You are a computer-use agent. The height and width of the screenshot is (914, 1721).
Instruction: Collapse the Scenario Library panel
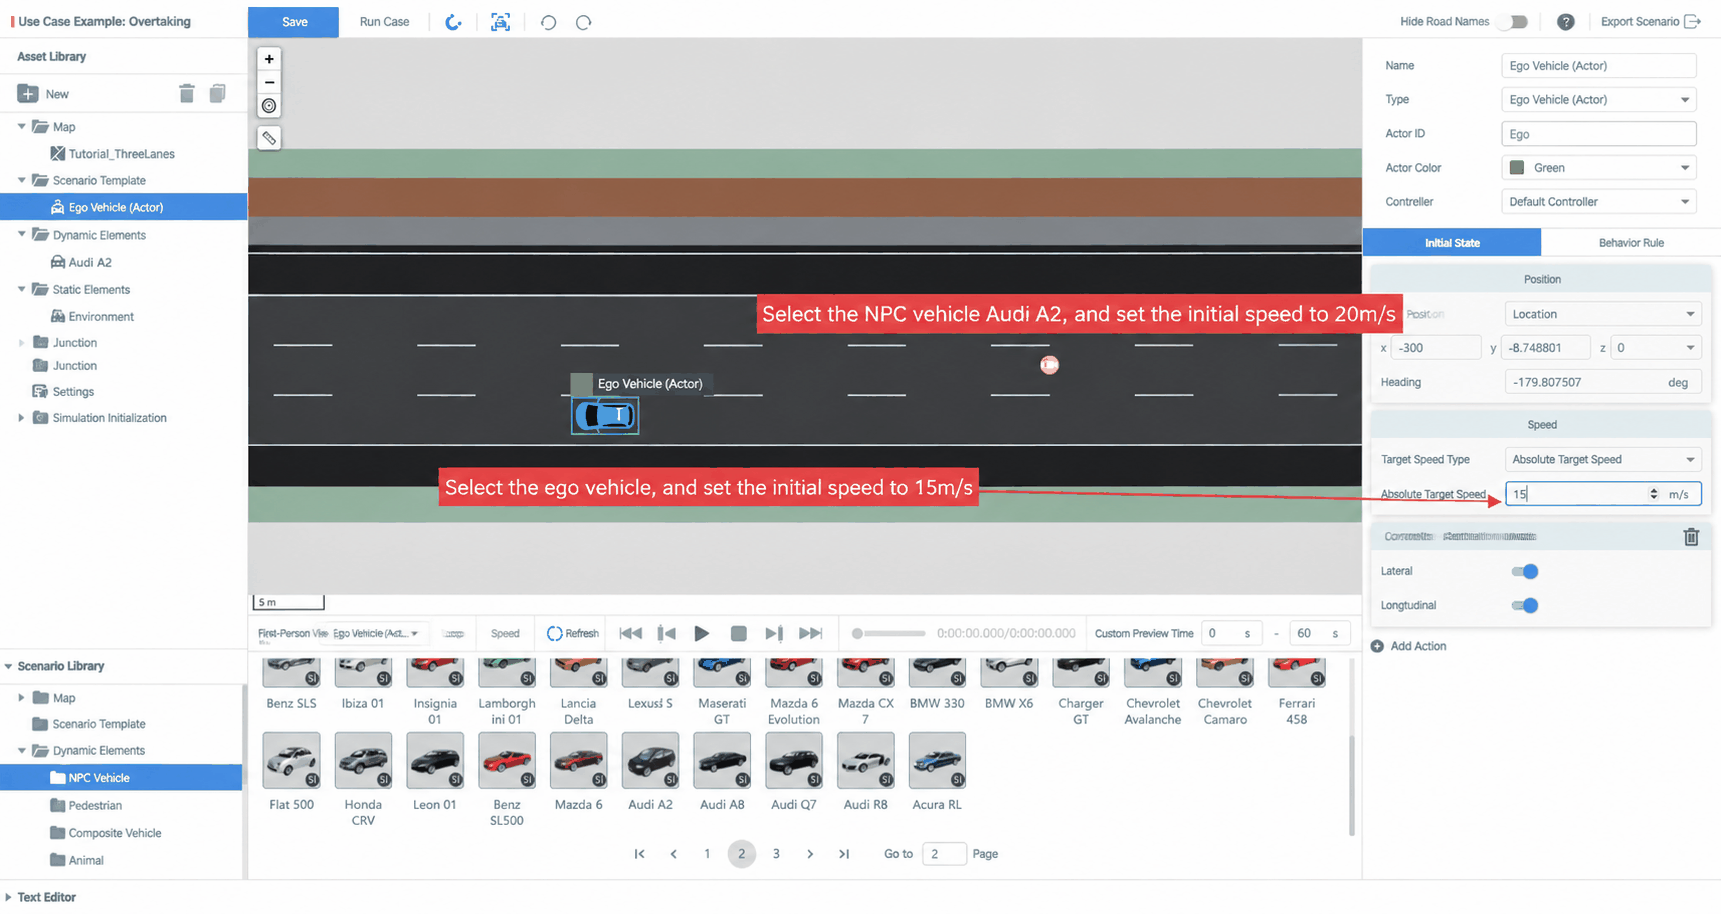tap(8, 666)
